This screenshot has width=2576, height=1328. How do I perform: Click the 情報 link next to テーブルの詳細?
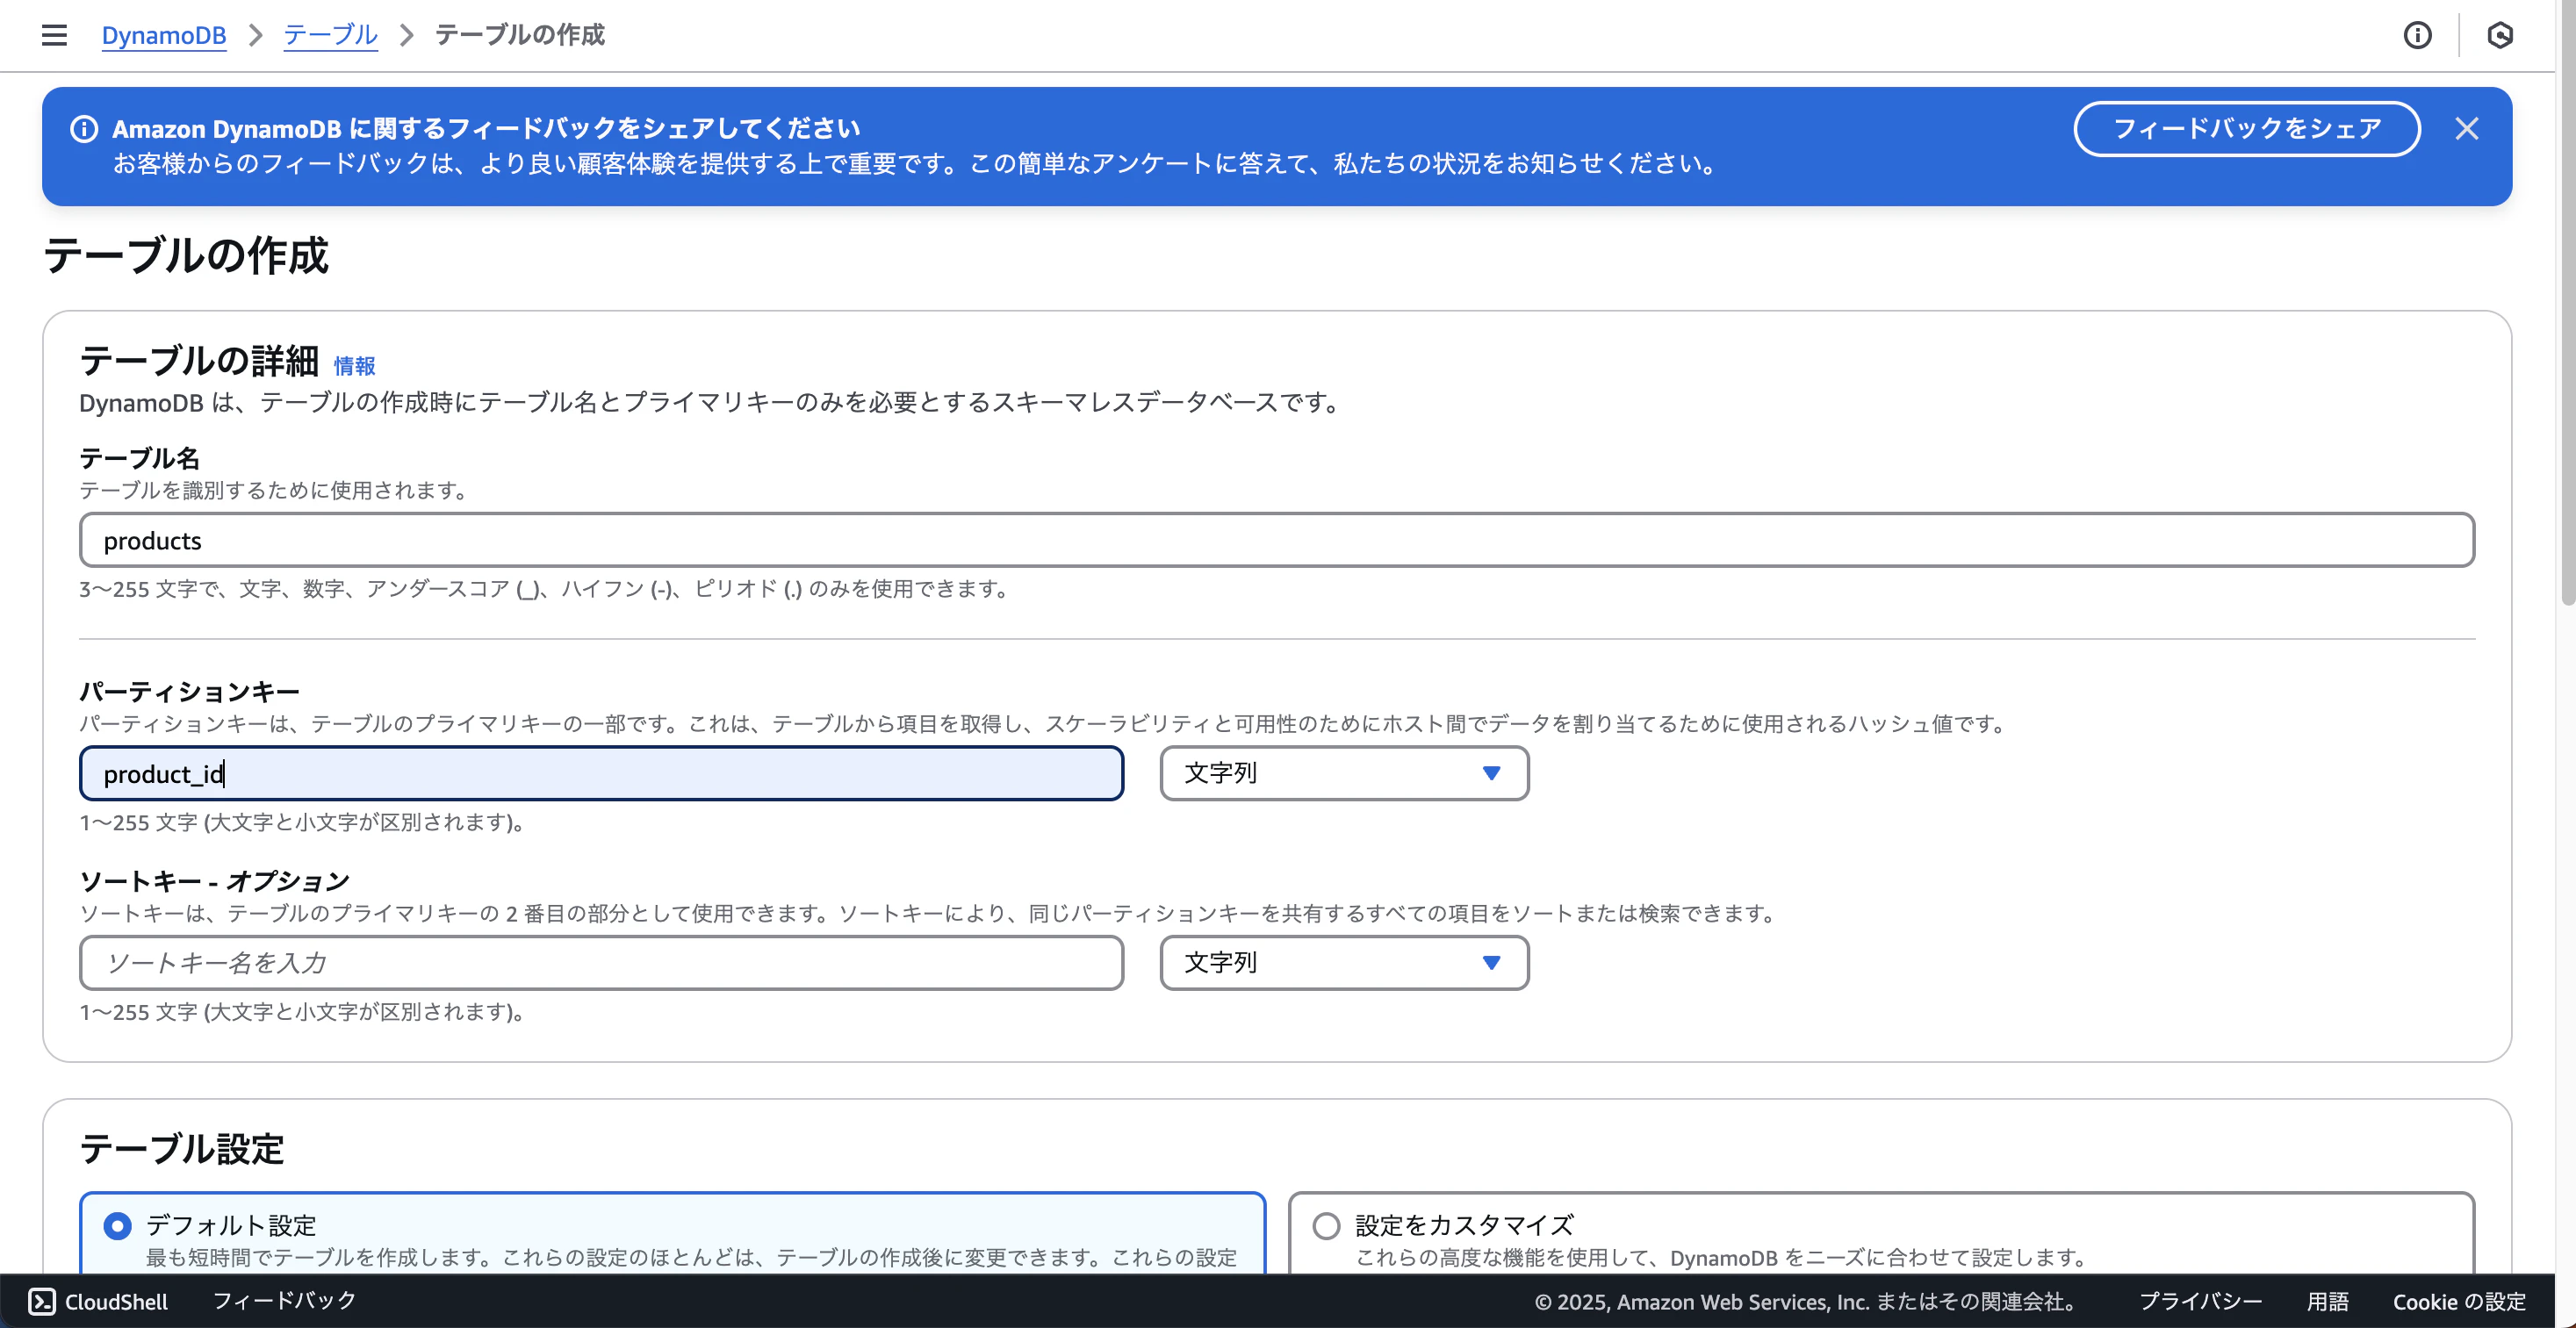click(354, 366)
